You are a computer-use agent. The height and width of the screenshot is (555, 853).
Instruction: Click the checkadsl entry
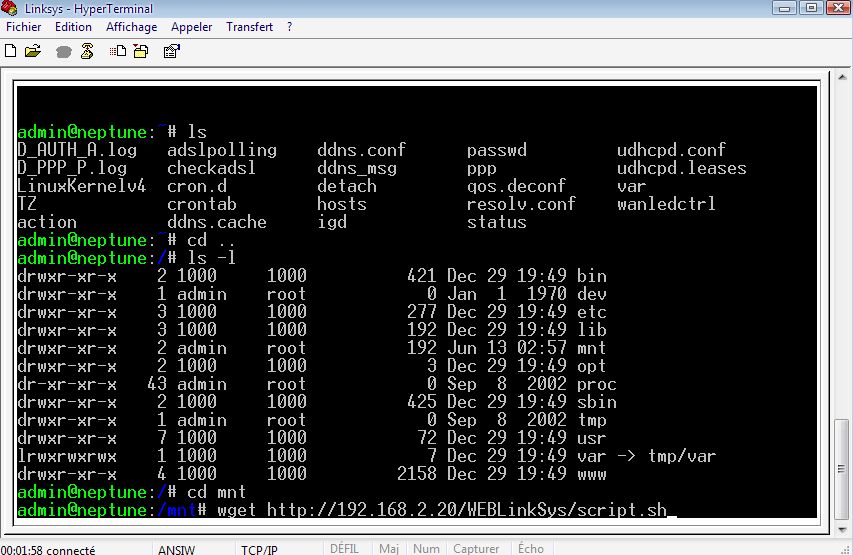(212, 168)
